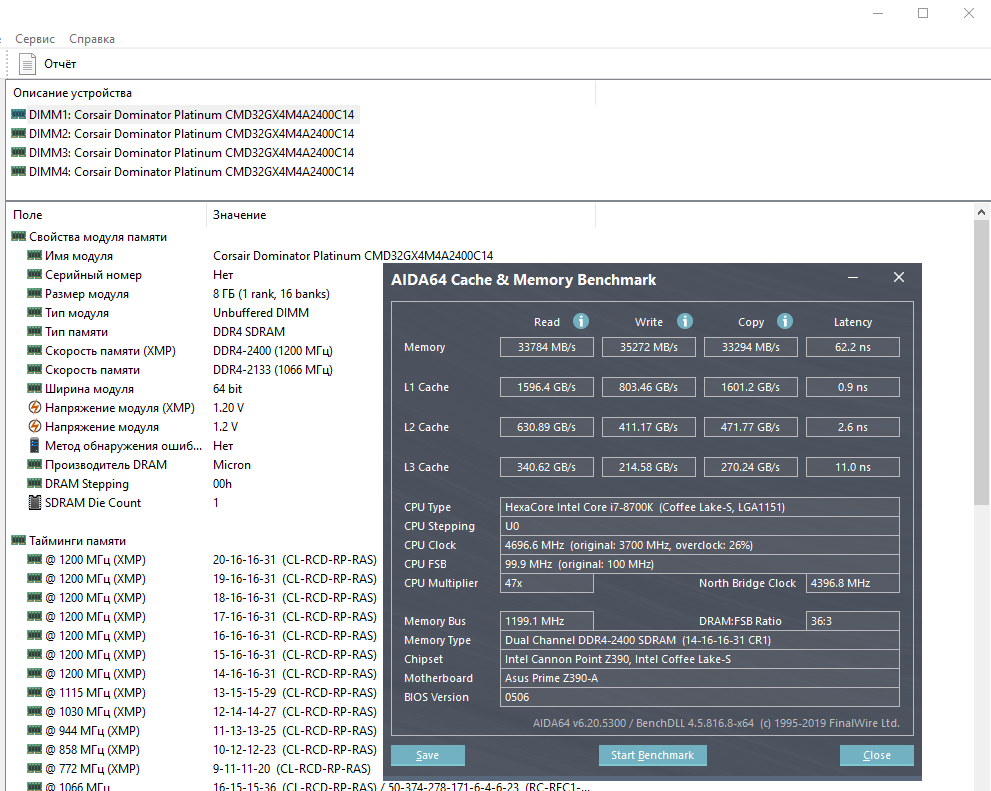Click the icon beside Серийный номер

35,274
